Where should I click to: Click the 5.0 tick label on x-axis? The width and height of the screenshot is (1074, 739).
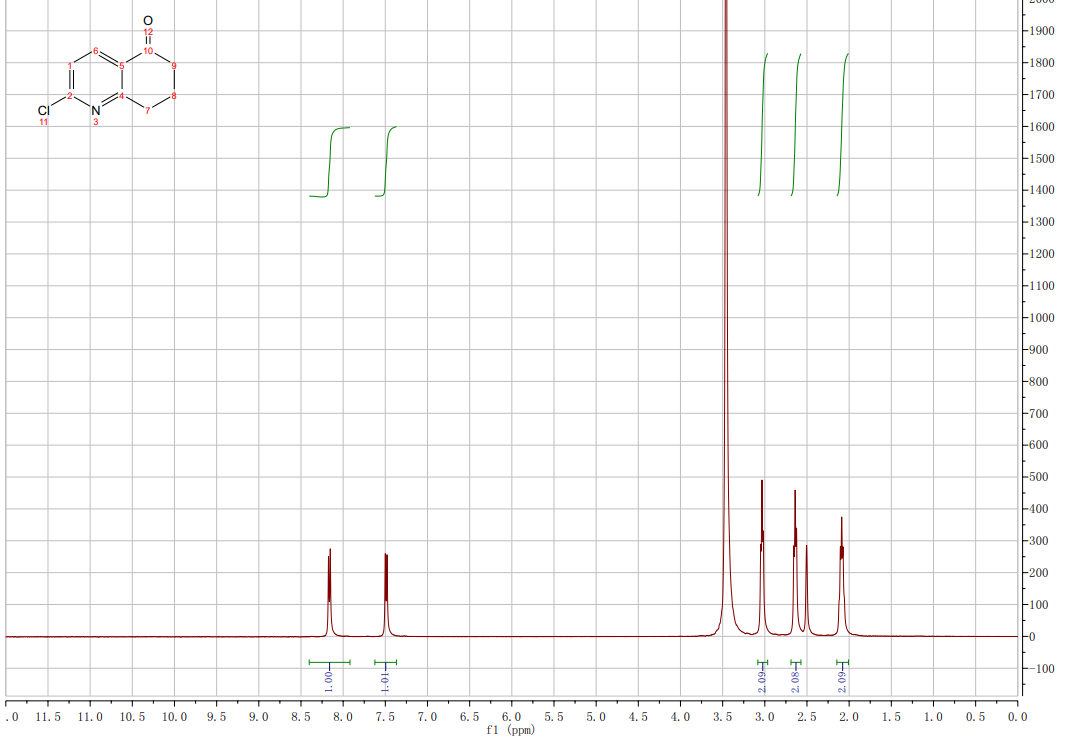point(596,717)
